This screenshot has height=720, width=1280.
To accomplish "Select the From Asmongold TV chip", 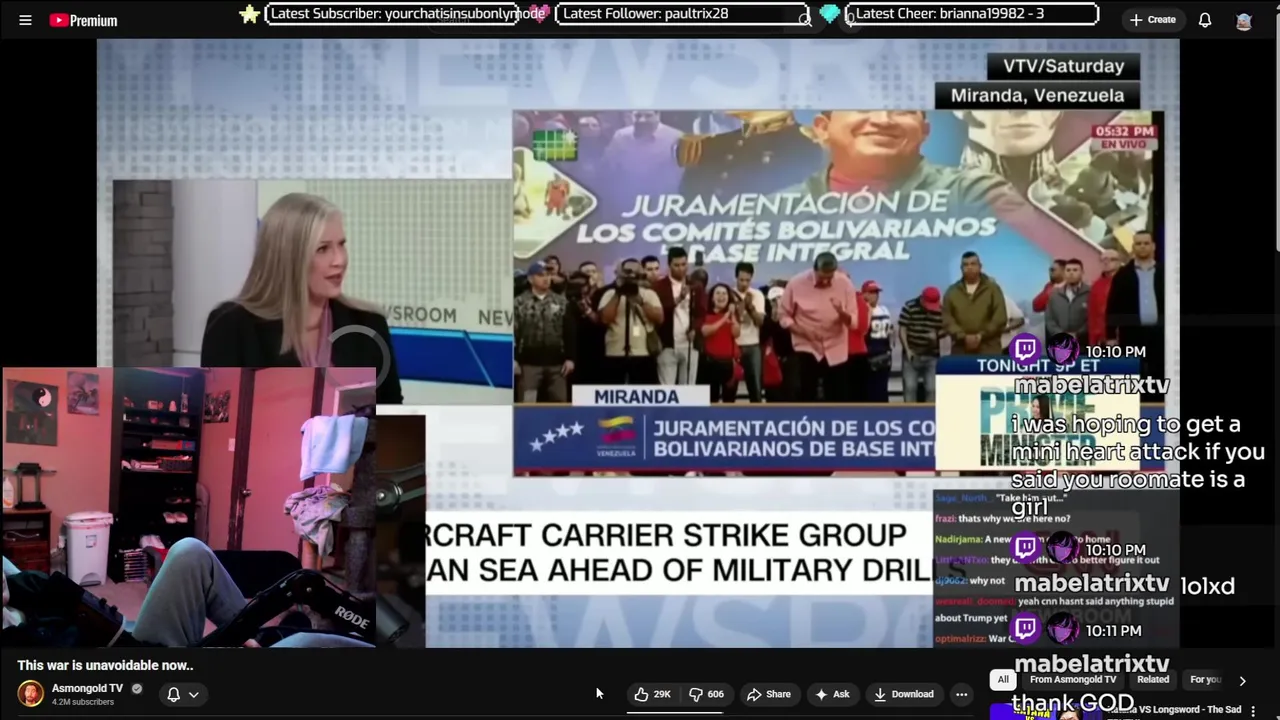I will coord(1073,680).
